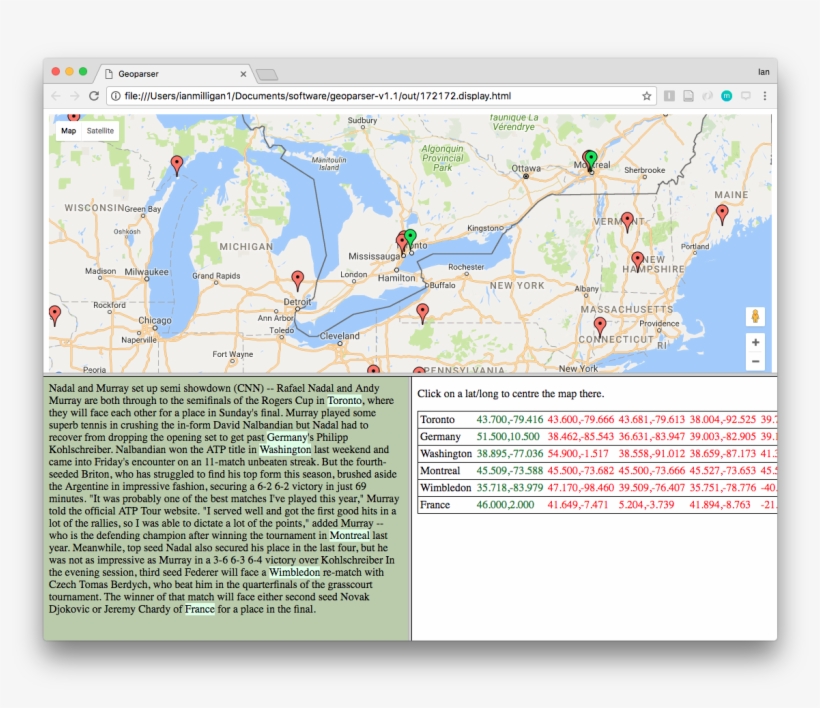The height and width of the screenshot is (708, 820).
Task: Click the address bar URL field
Action: 380,96
